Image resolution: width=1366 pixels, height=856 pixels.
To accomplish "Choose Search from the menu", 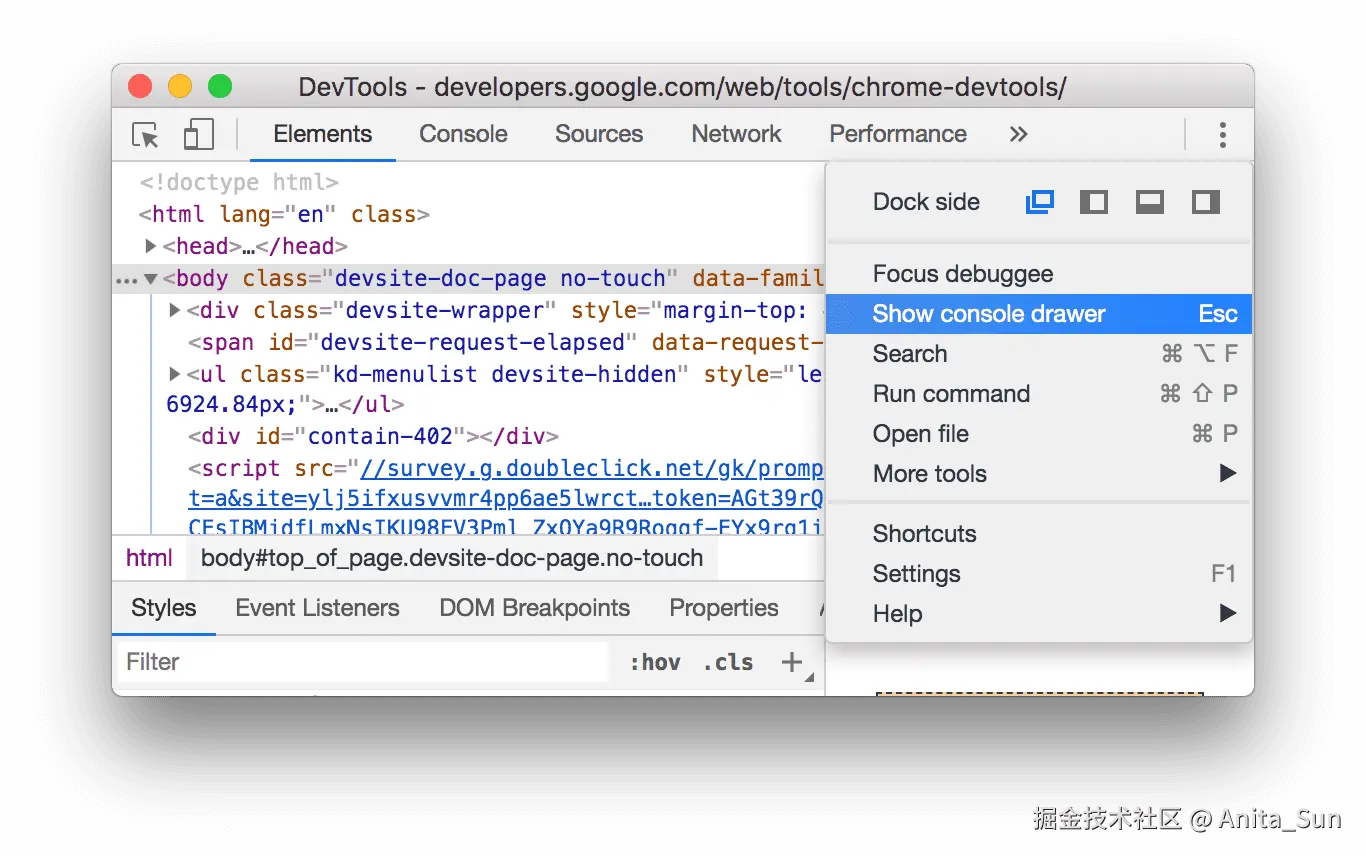I will pyautogui.click(x=1039, y=354).
